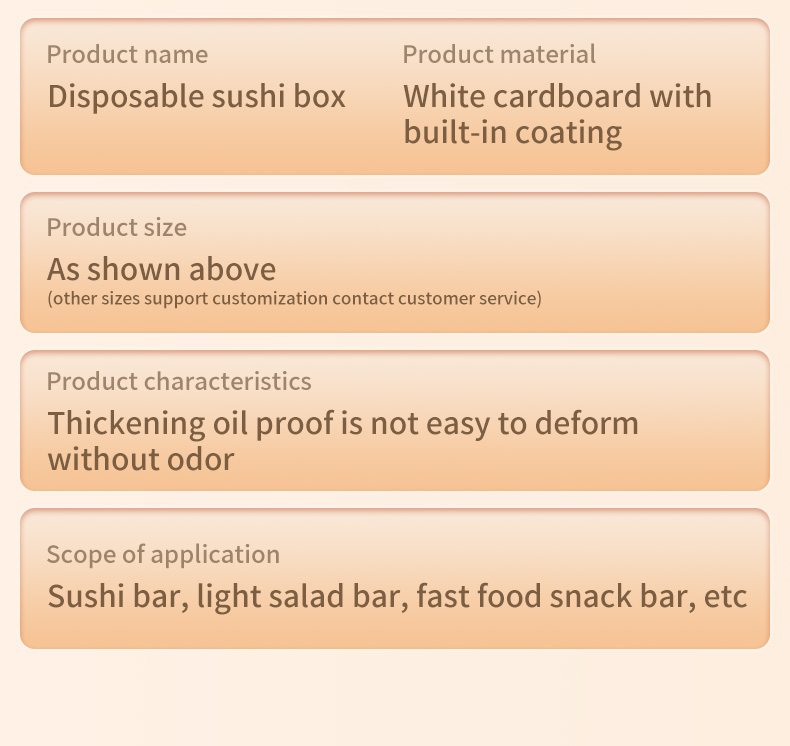Click the "Scope of application" heading
790x746 pixels.
[163, 554]
